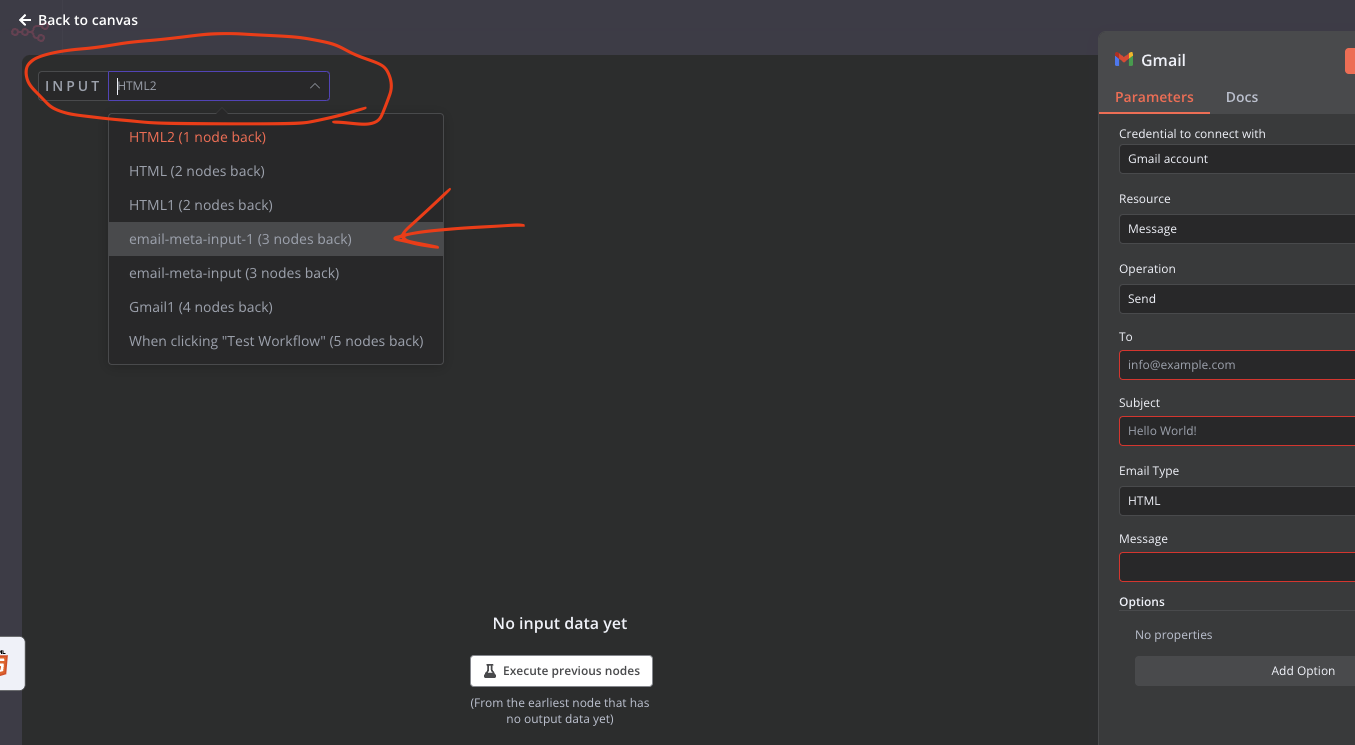Click the Gmail logo in the node header

point(1124,59)
